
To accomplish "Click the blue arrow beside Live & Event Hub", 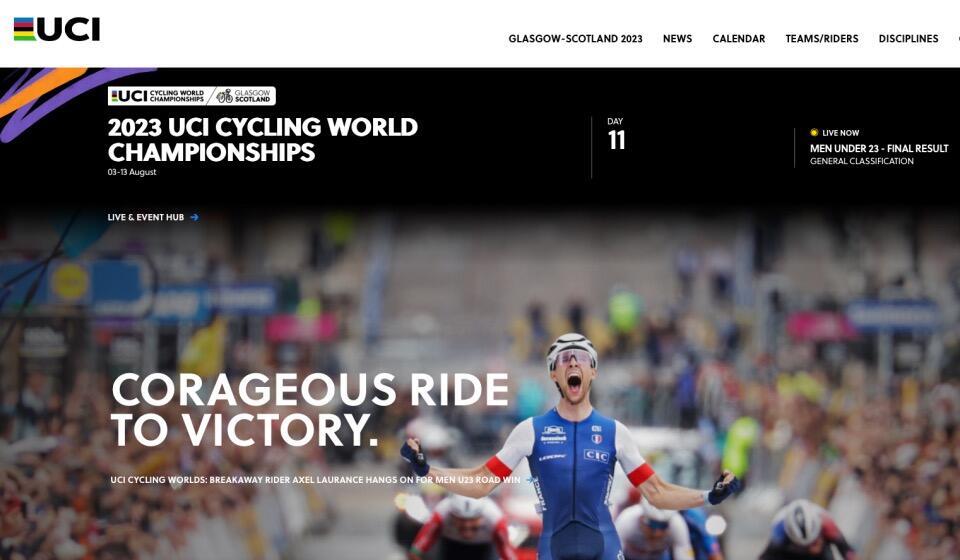I will click(x=194, y=217).
